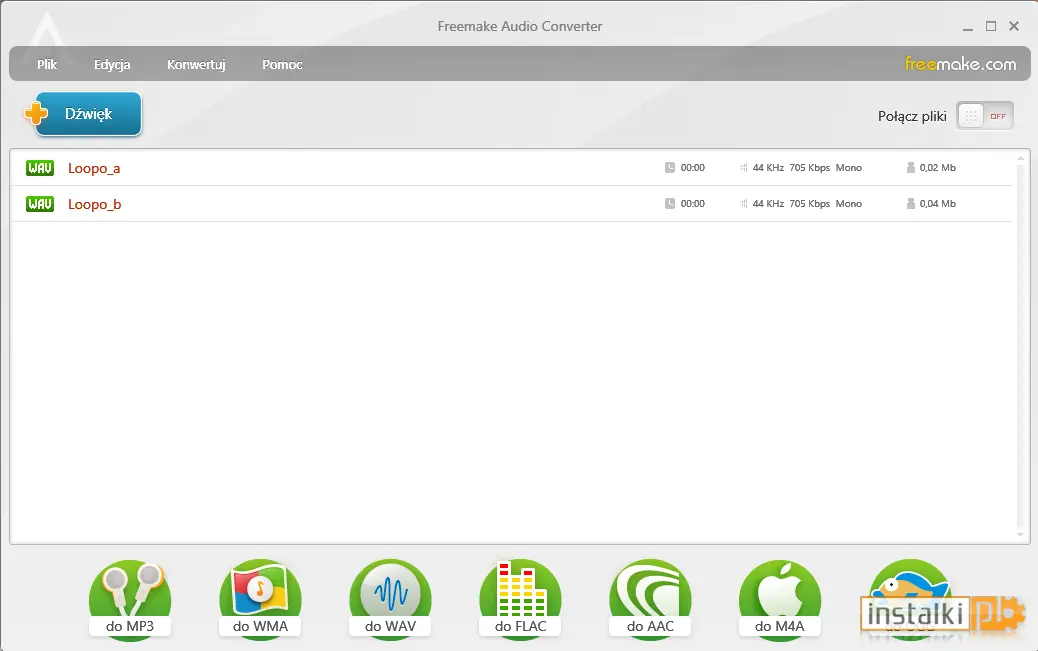The width and height of the screenshot is (1038, 651).
Task: Click the 0,02 Mb size value
Action: pos(937,168)
